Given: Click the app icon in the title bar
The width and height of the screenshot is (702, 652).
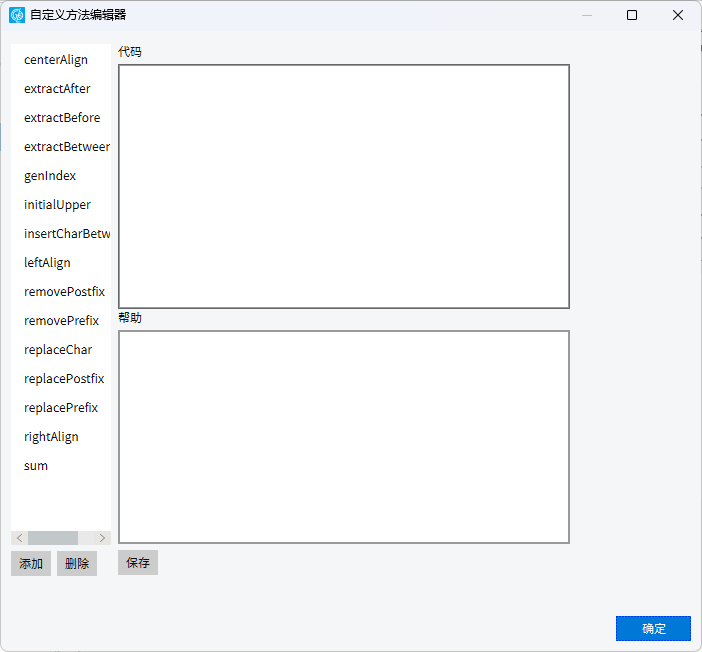Looking at the screenshot, I should pos(17,15).
